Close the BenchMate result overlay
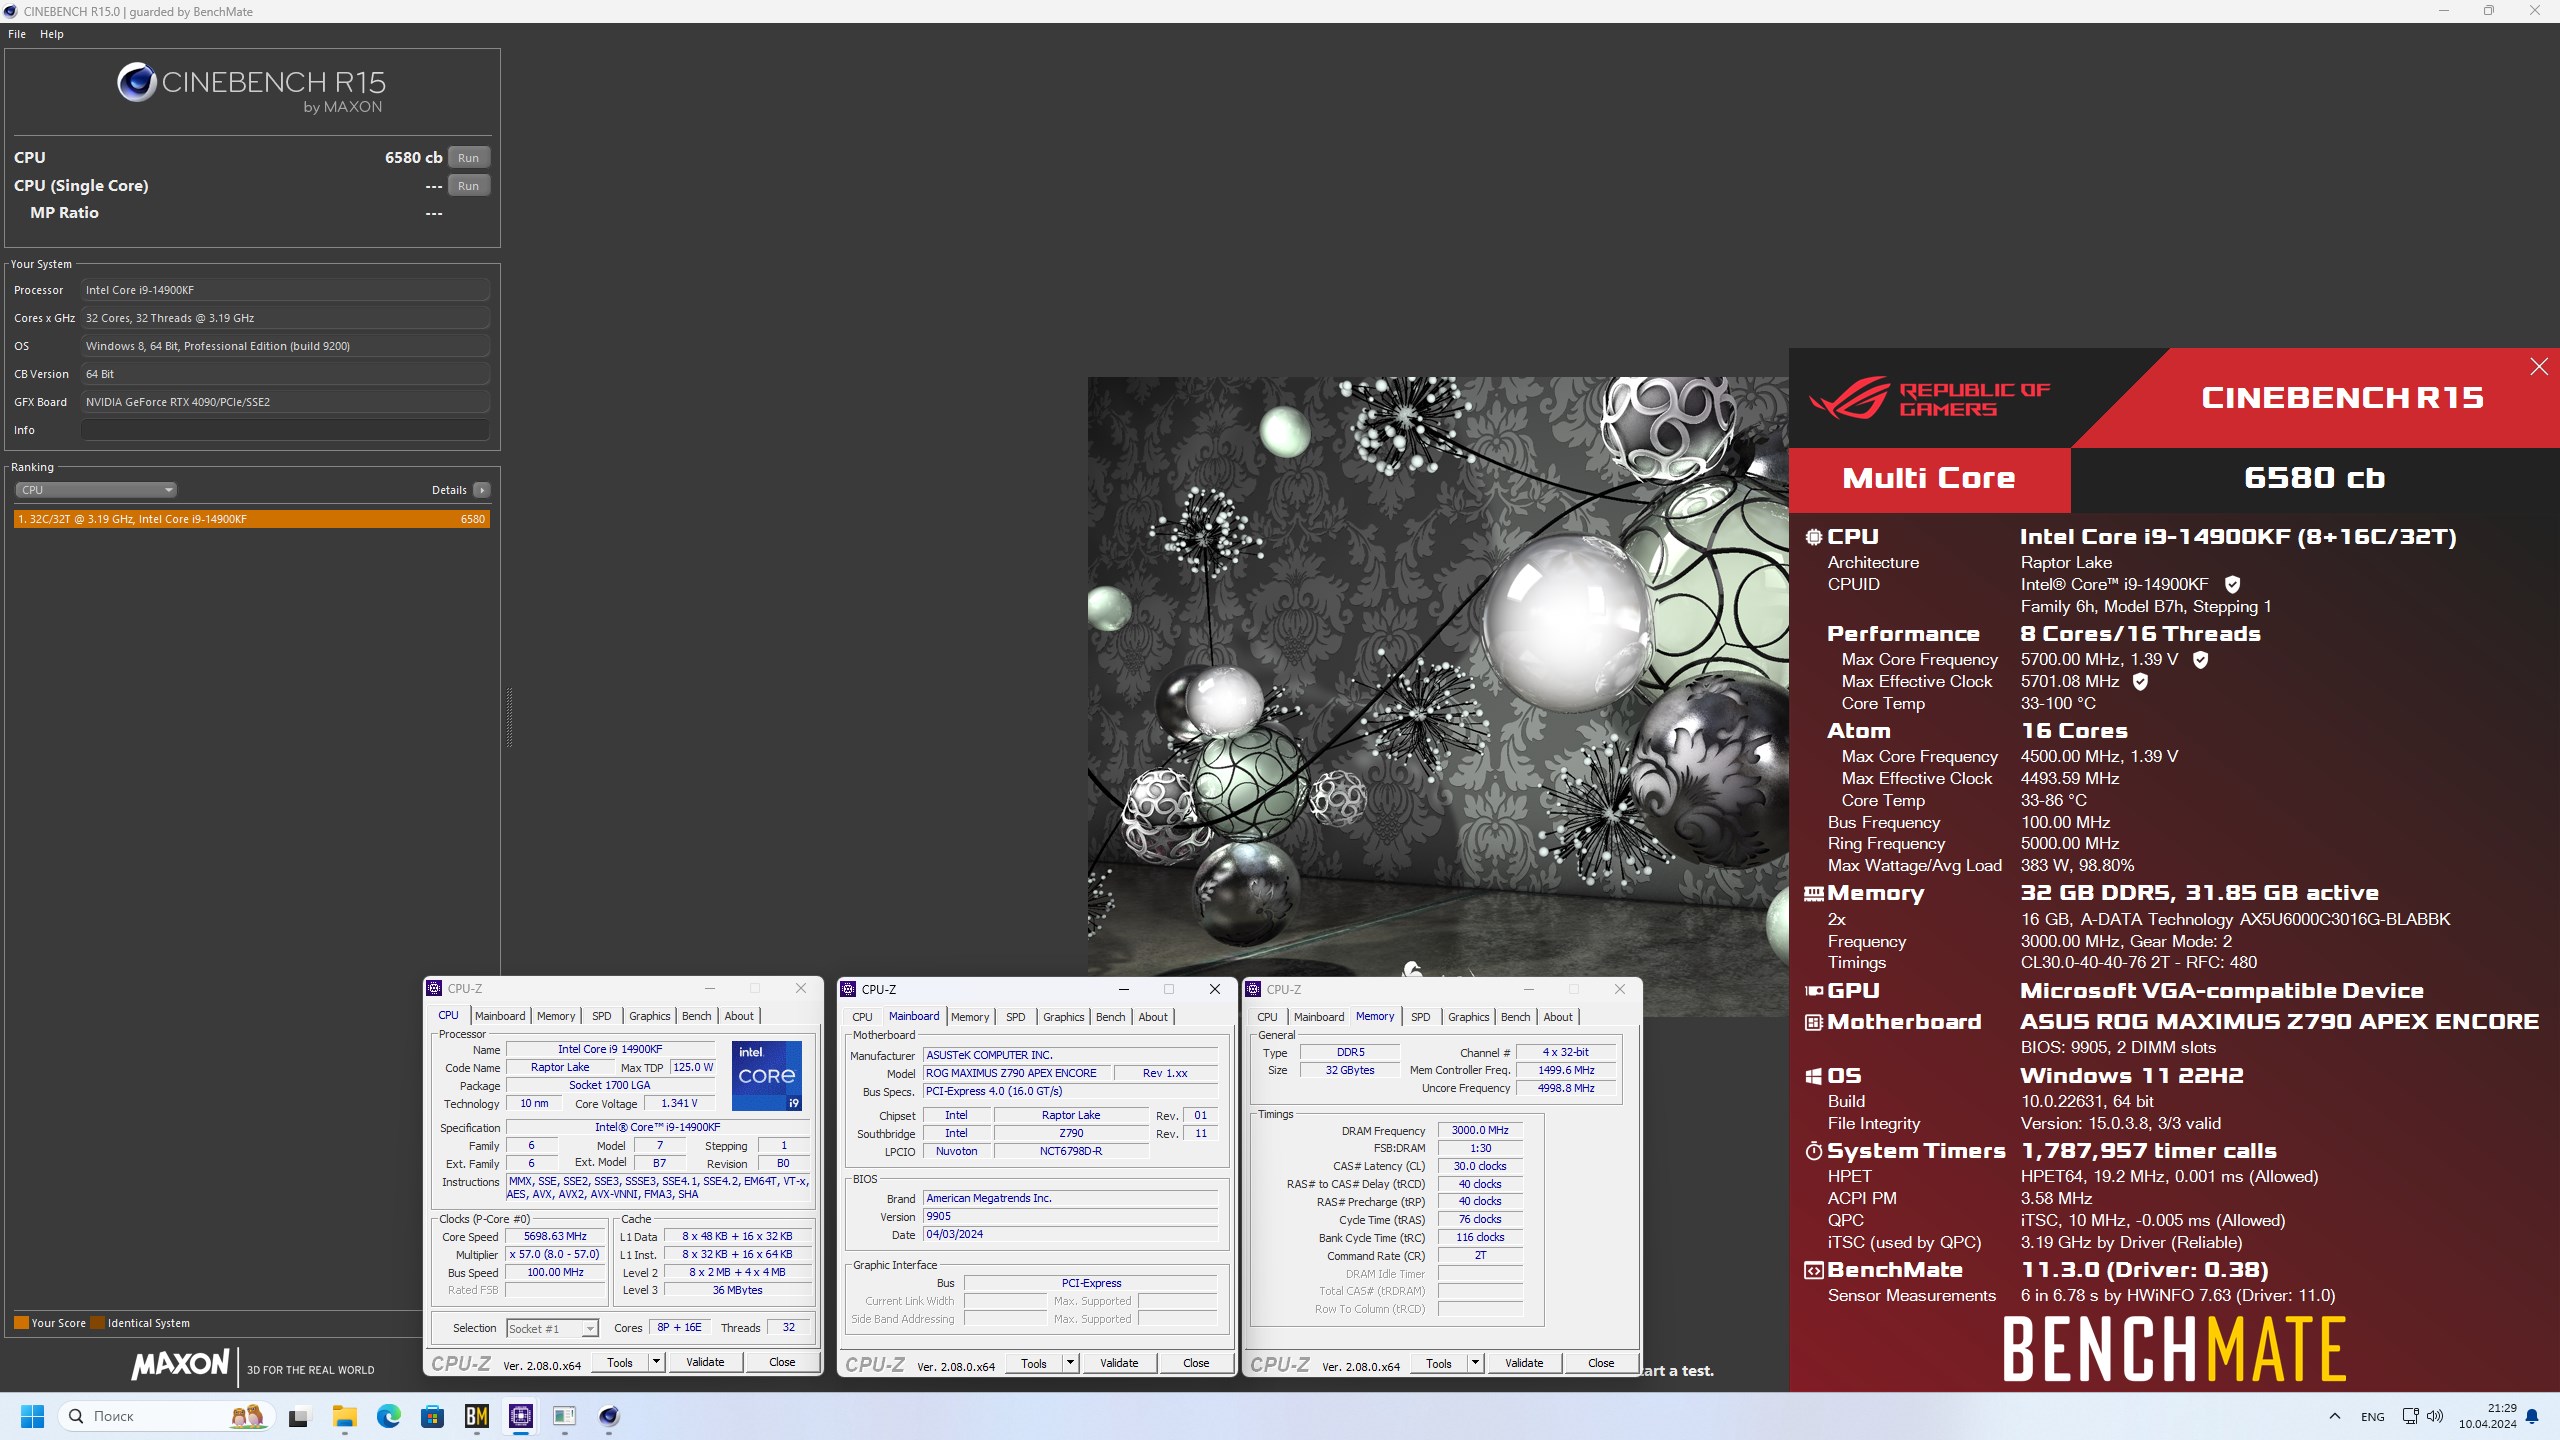2560x1440 pixels. point(2538,367)
